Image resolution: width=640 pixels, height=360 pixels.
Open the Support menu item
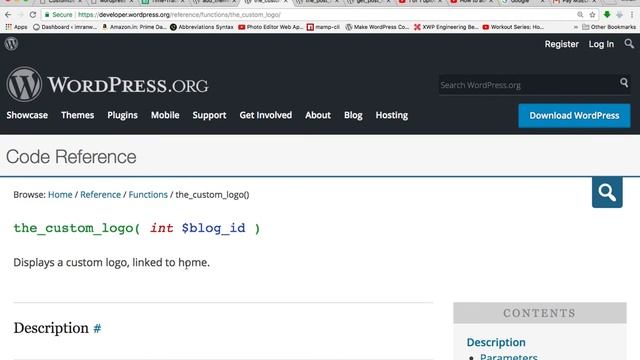click(x=209, y=116)
